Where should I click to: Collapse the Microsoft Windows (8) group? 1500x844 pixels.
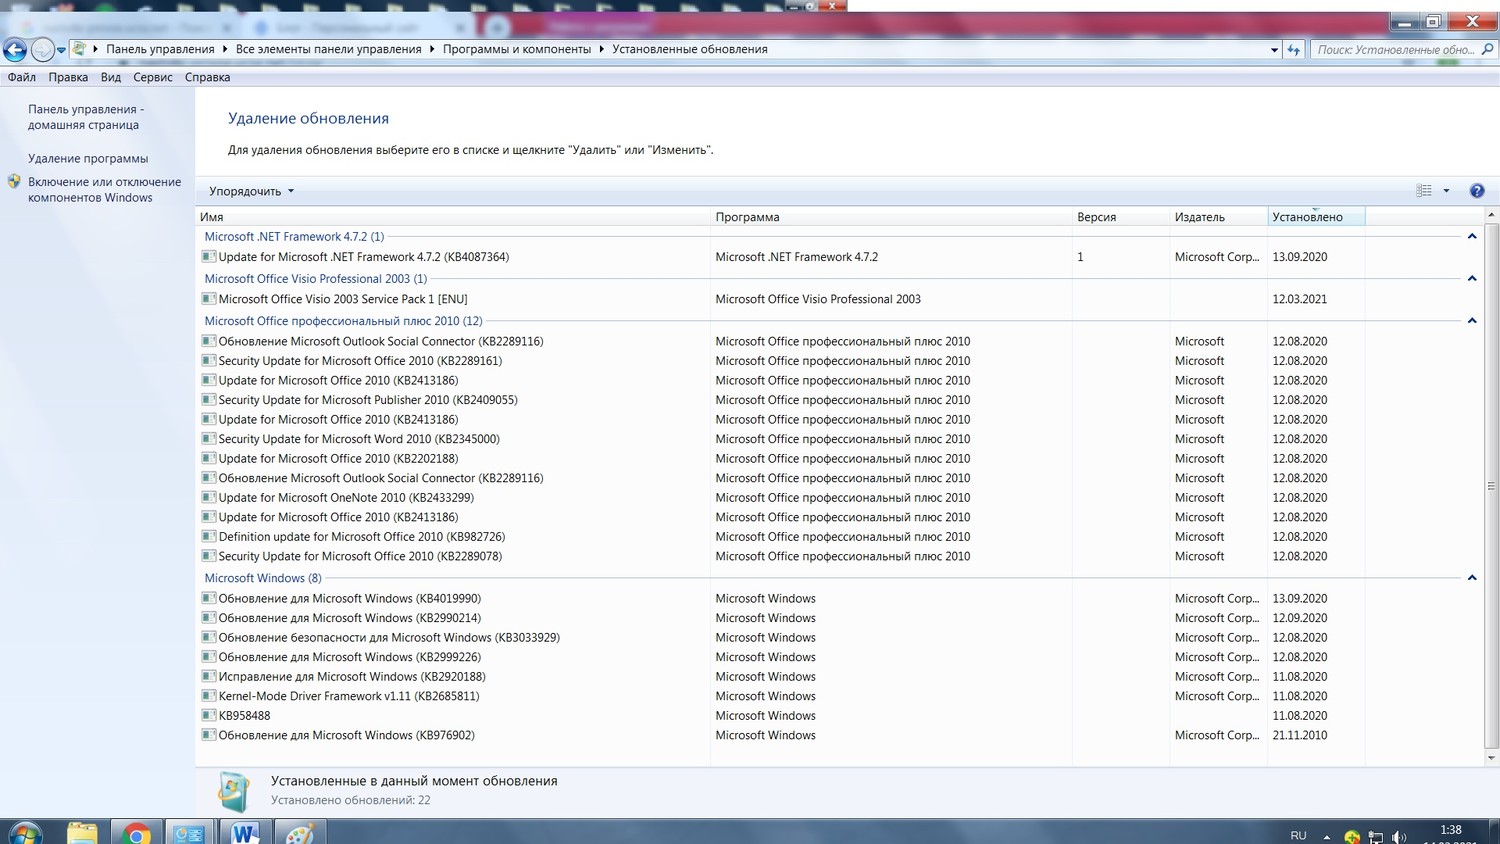pos(1472,578)
